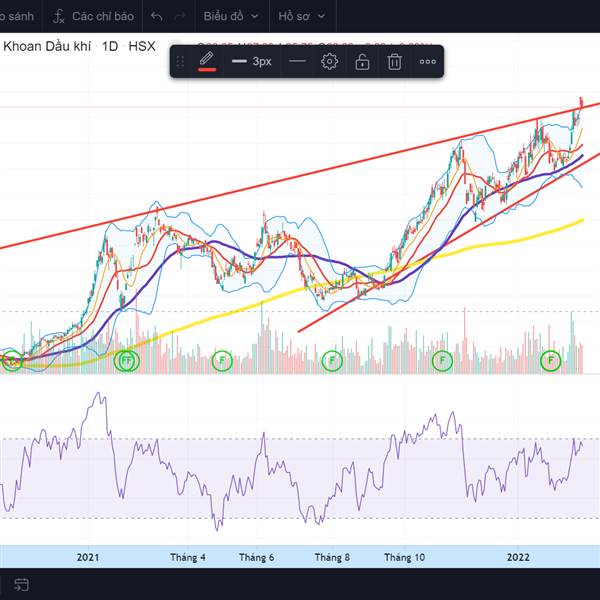Click the Tháng 10 time axis label
This screenshot has width=600, height=600.
[404, 557]
